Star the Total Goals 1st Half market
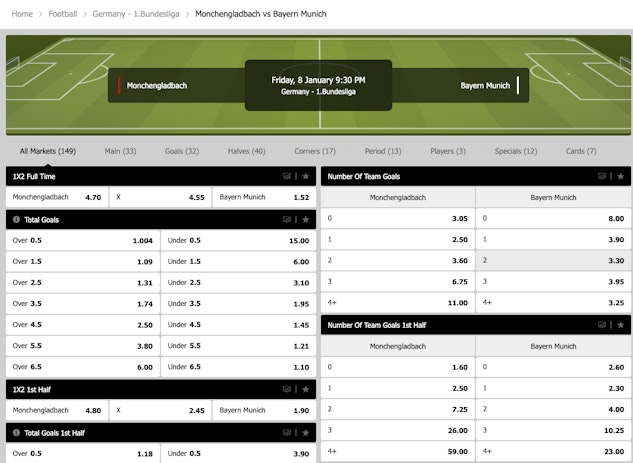Image resolution: width=633 pixels, height=463 pixels. (x=306, y=433)
